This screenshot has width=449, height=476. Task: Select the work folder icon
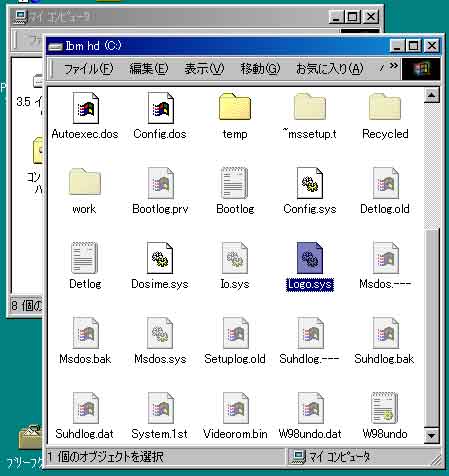coord(85,182)
